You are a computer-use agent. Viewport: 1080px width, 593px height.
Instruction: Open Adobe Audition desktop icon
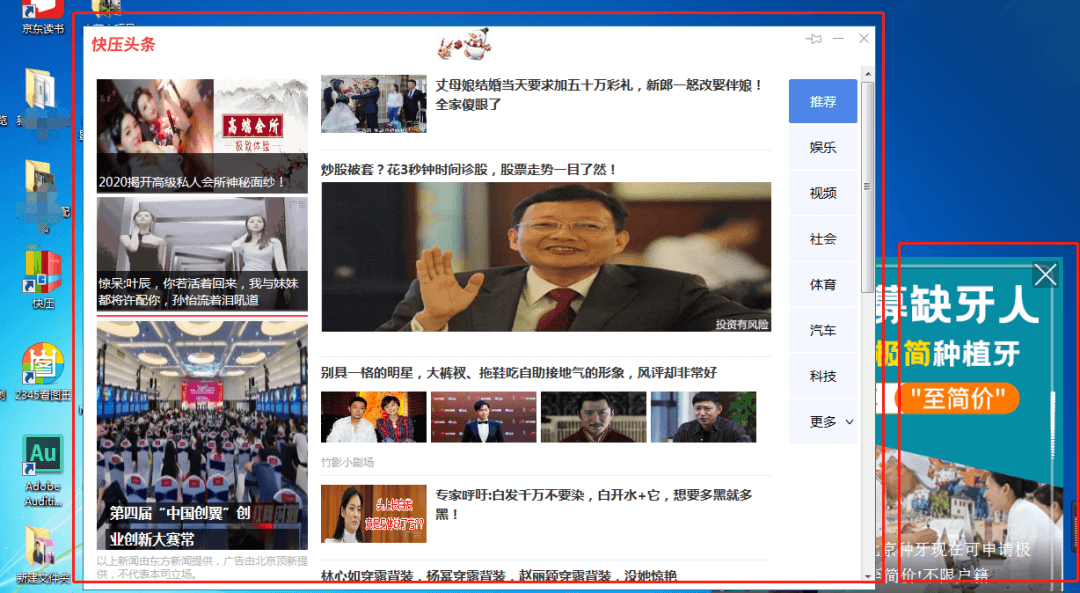click(43, 456)
